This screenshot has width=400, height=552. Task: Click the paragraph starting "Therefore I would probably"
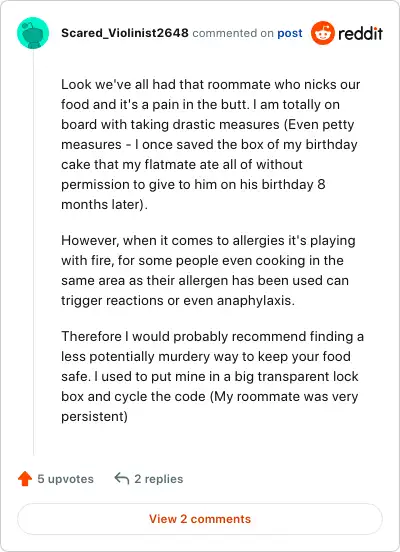(x=212, y=376)
